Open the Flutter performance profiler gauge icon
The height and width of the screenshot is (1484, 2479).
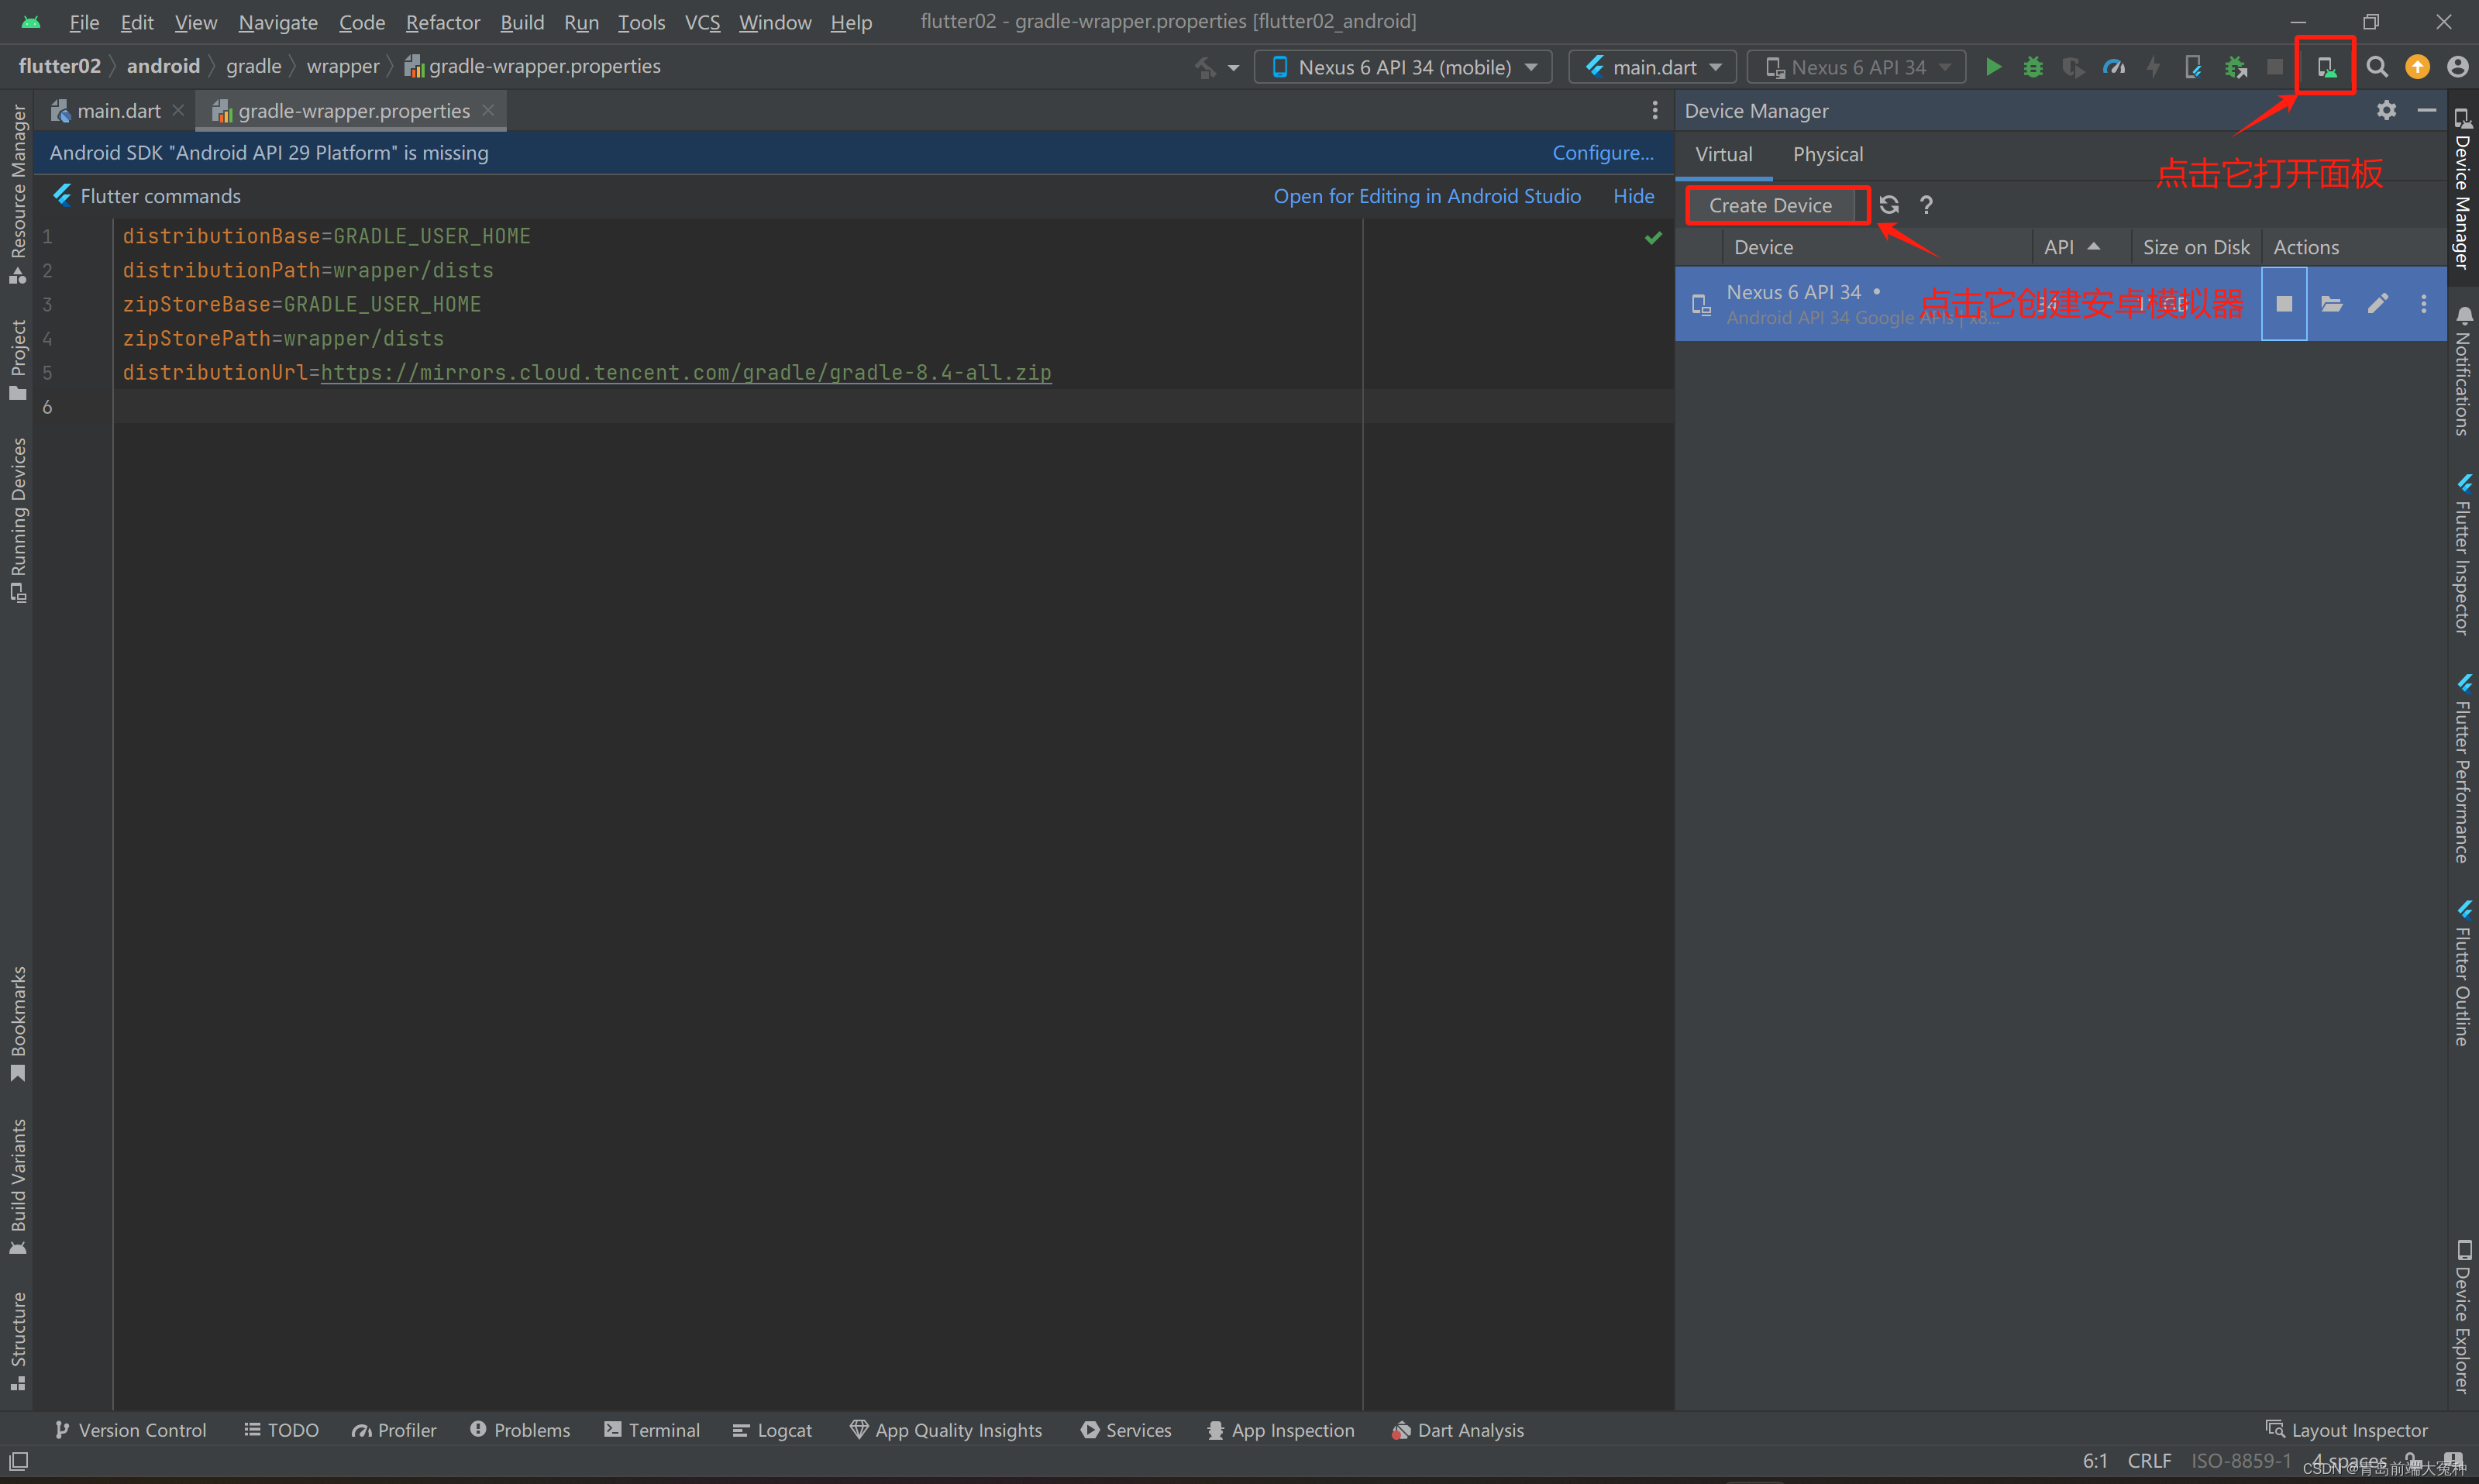coord(2113,67)
